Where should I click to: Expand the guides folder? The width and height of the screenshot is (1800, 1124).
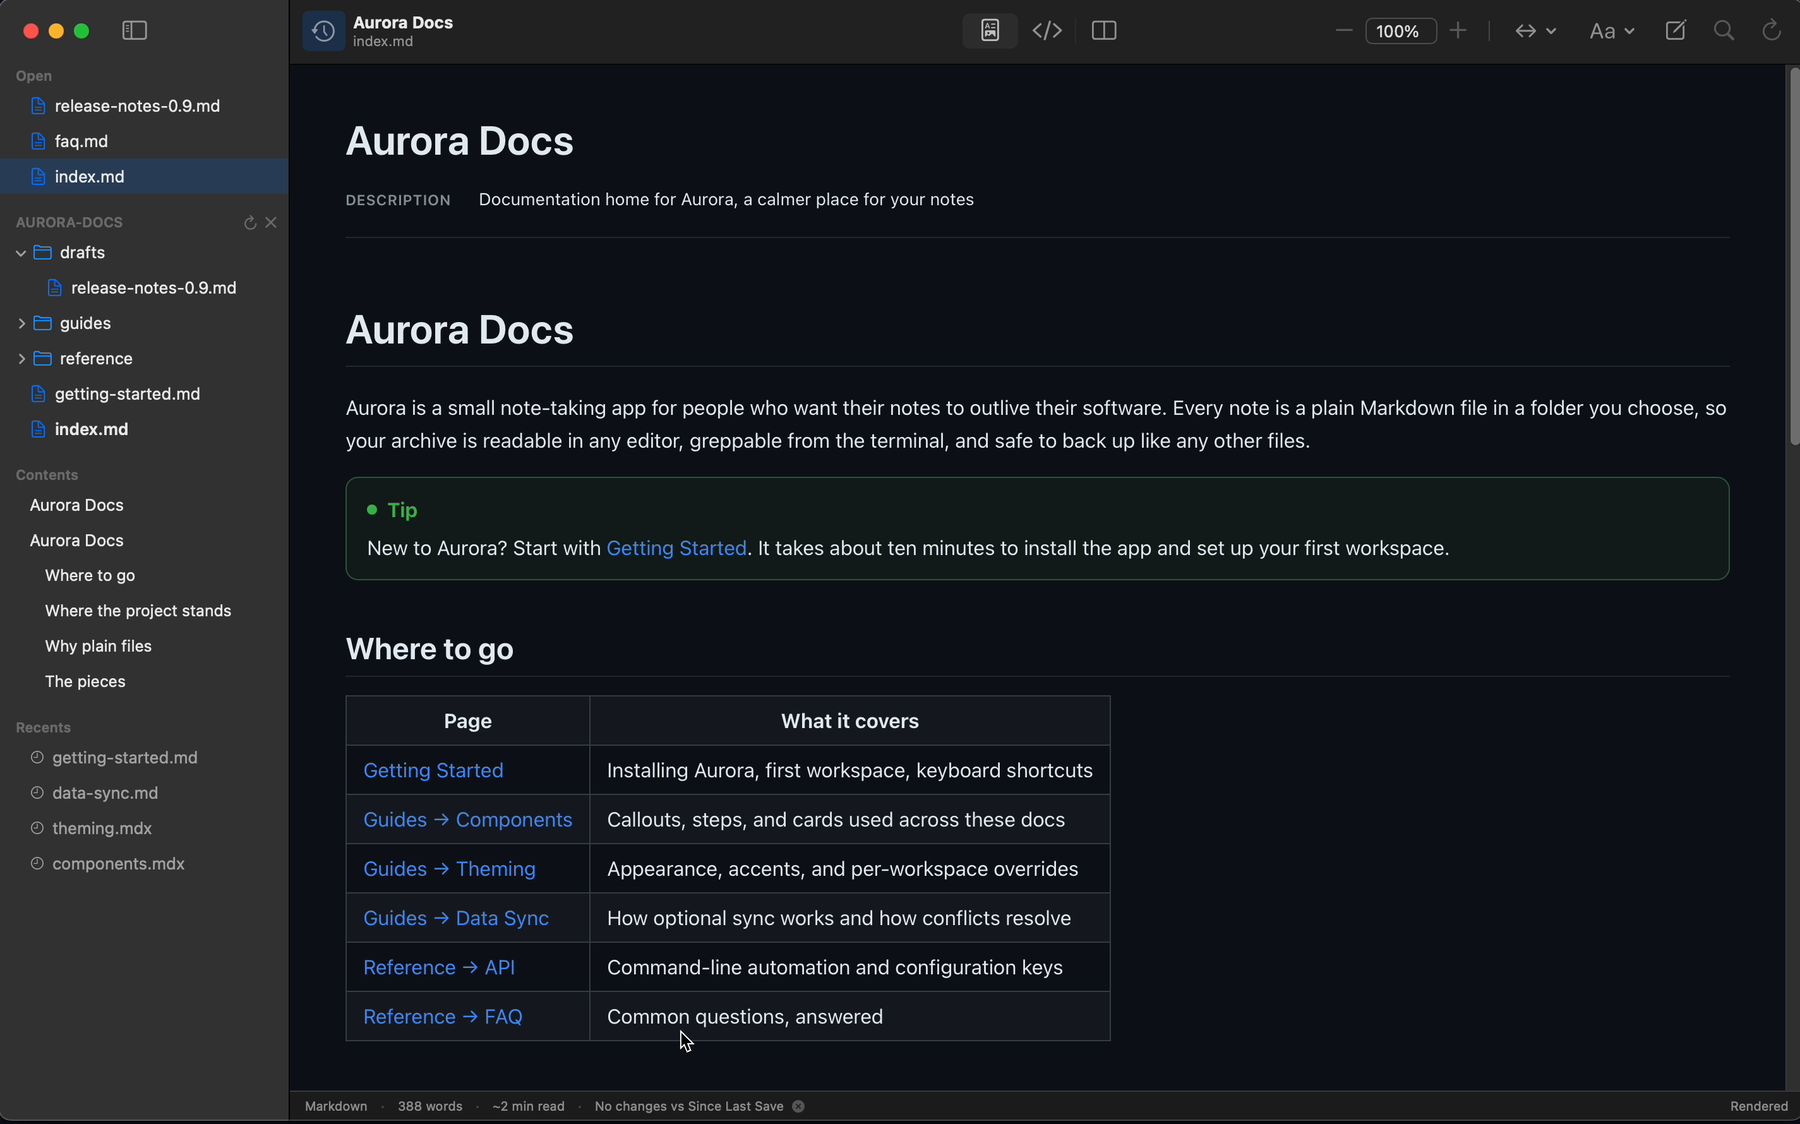tap(21, 323)
